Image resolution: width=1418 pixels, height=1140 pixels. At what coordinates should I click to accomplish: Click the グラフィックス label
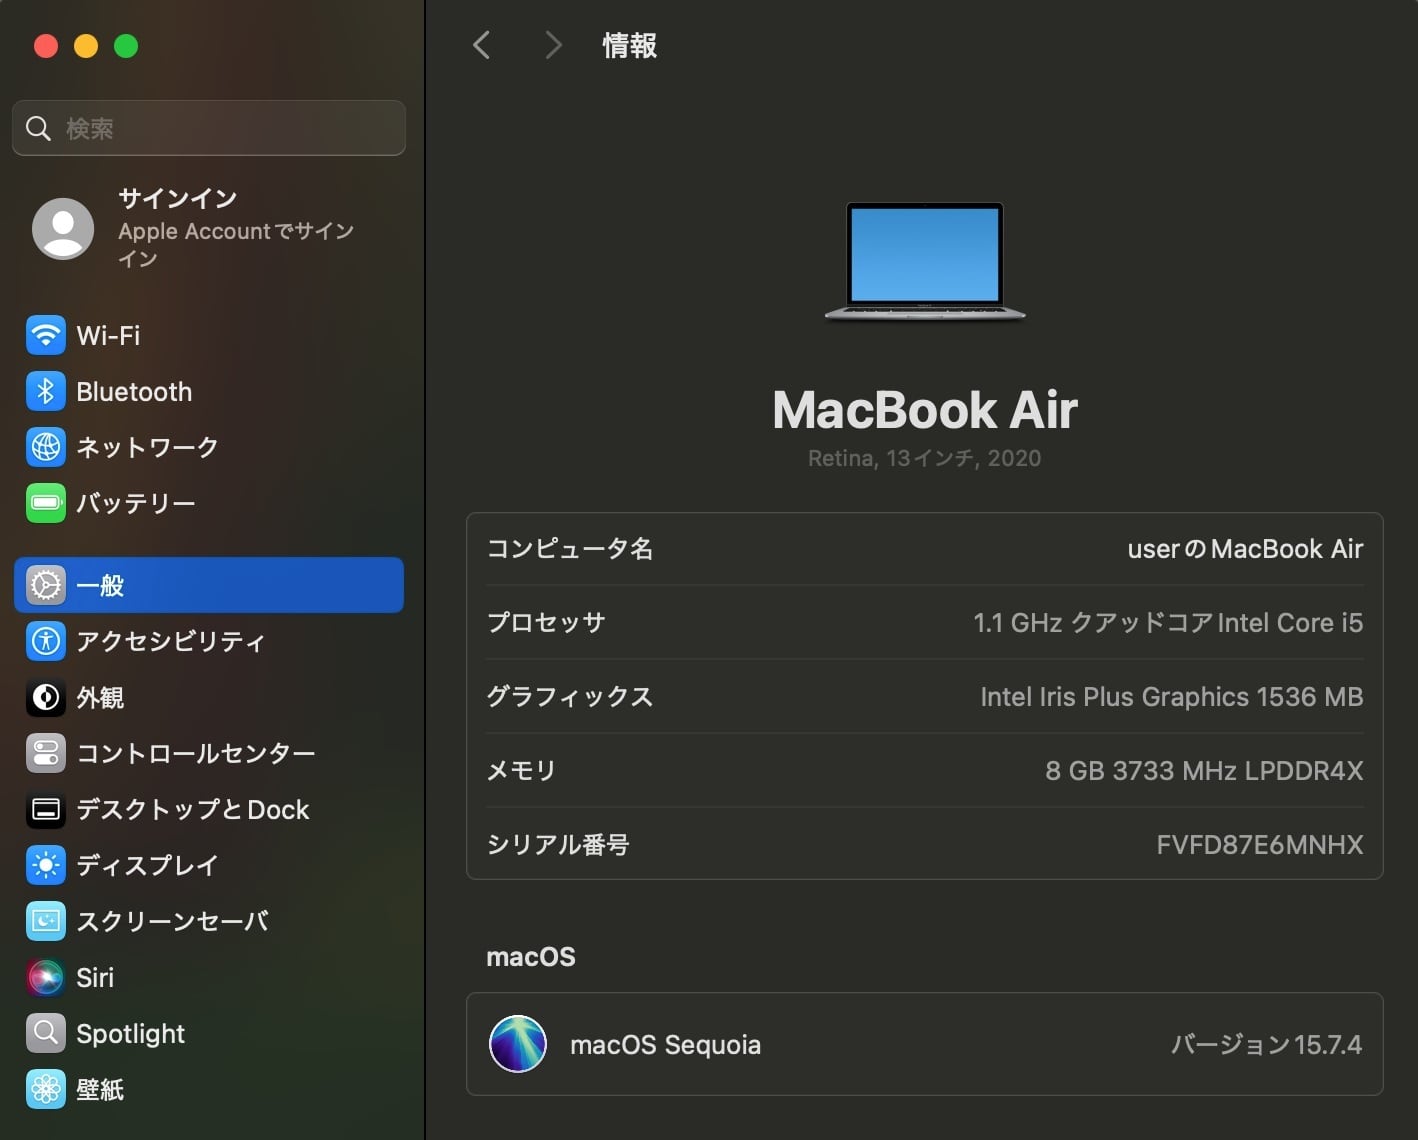click(x=570, y=697)
